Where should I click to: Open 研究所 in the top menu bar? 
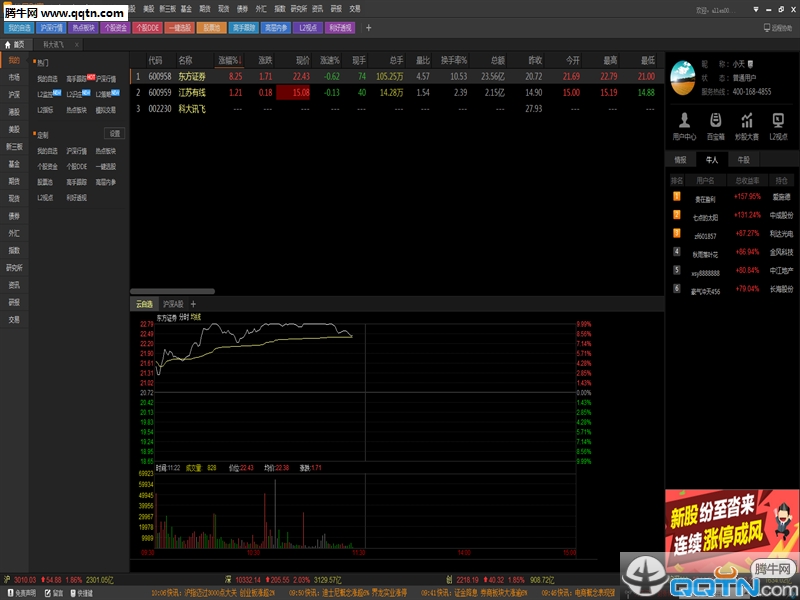299,9
